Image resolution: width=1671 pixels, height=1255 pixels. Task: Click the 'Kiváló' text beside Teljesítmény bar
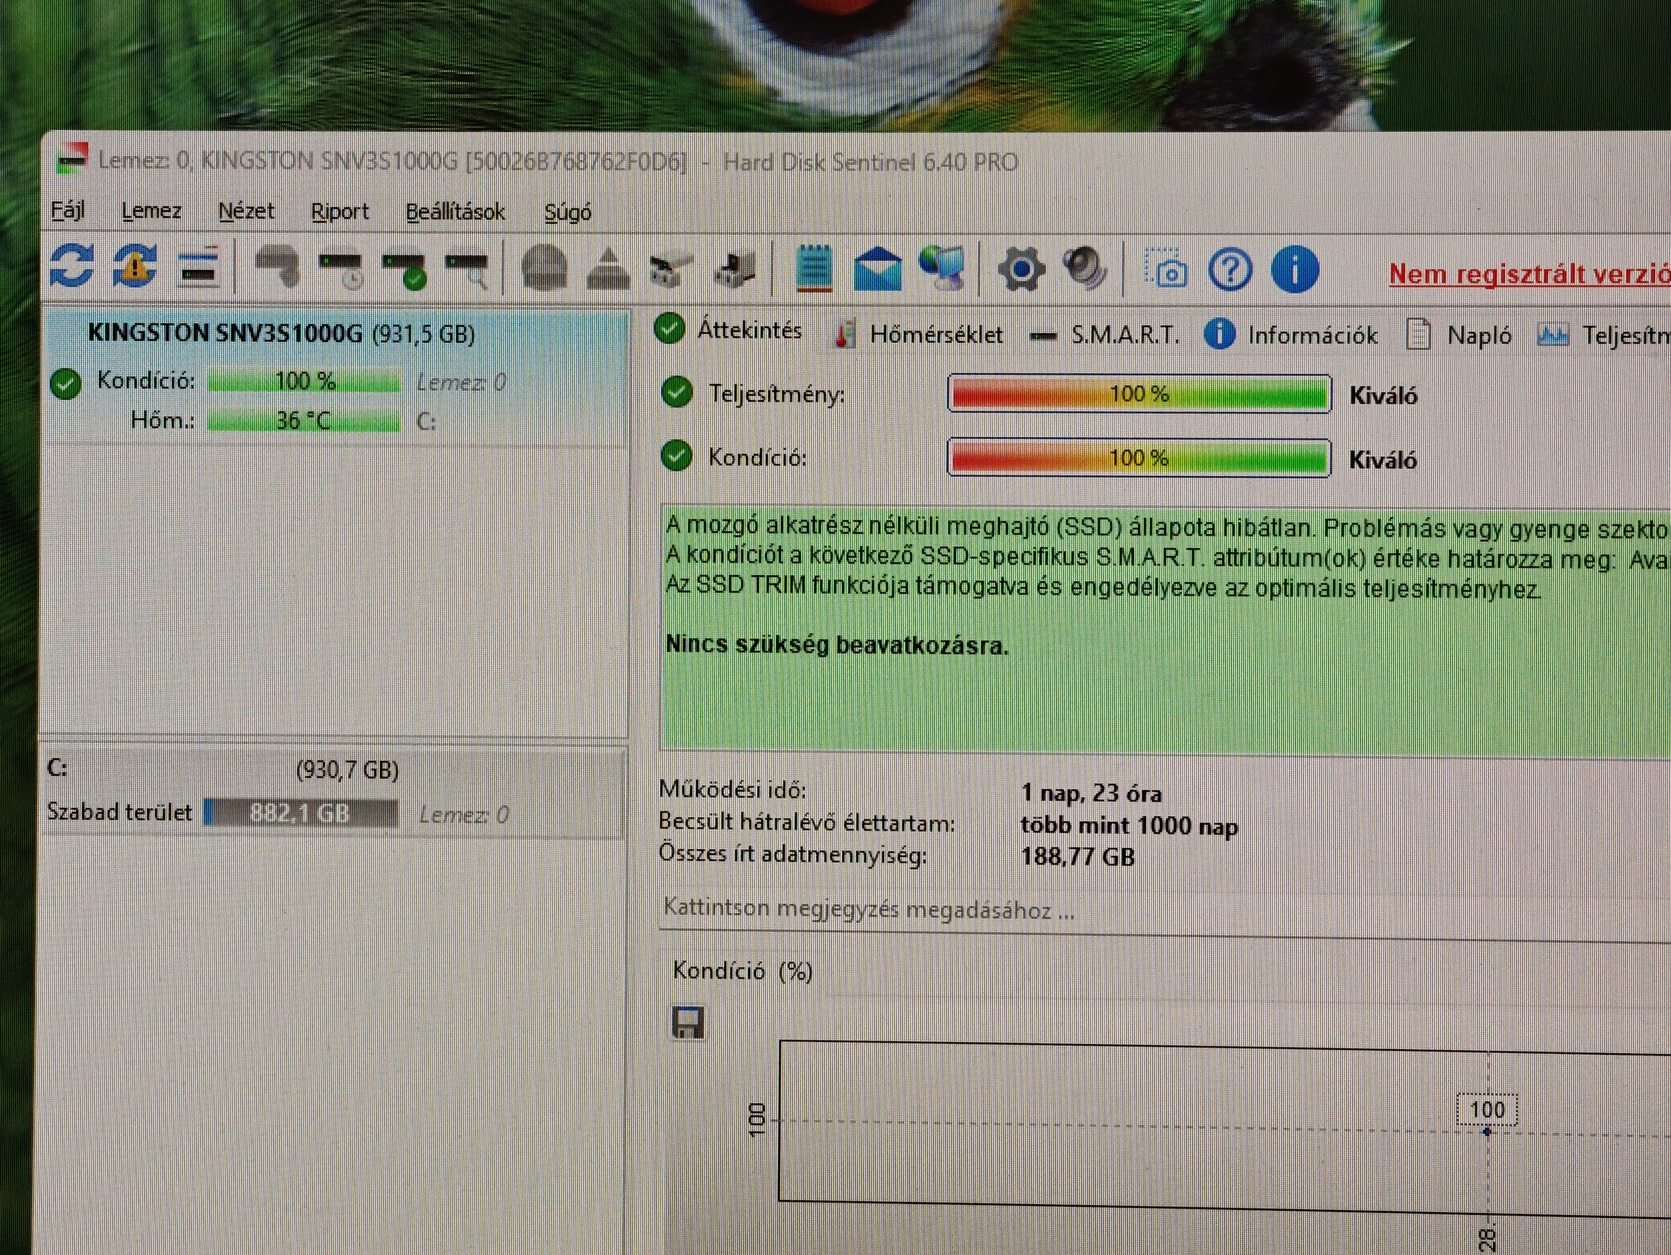point(1383,396)
